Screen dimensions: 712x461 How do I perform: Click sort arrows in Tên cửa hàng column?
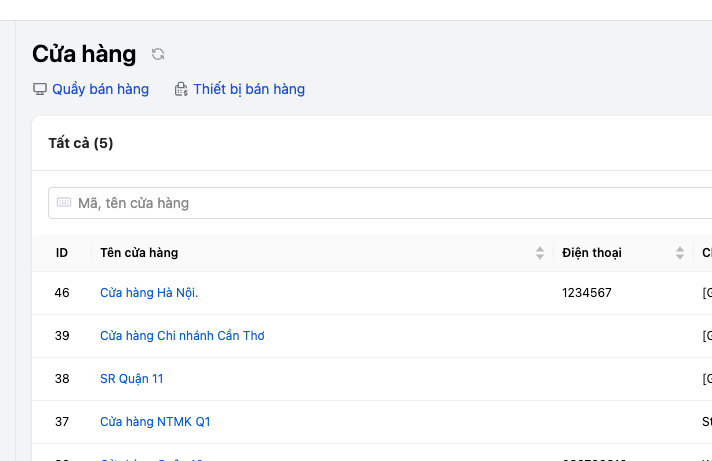click(x=540, y=253)
